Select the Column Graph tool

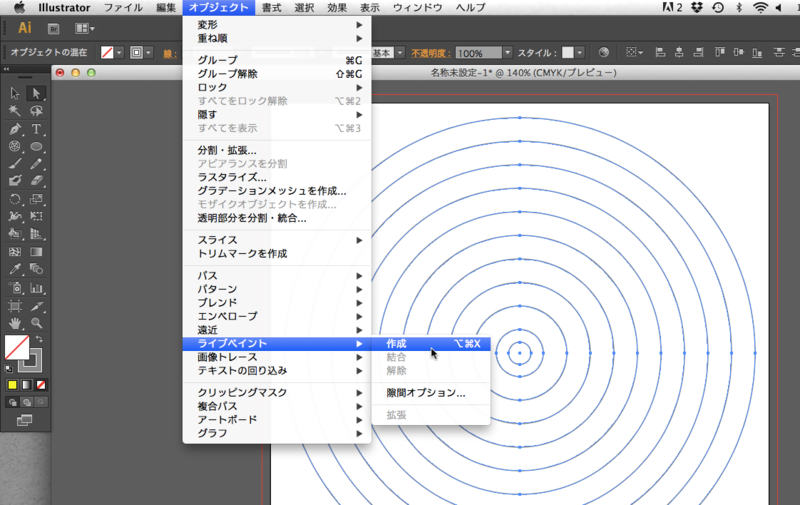pos(36,288)
